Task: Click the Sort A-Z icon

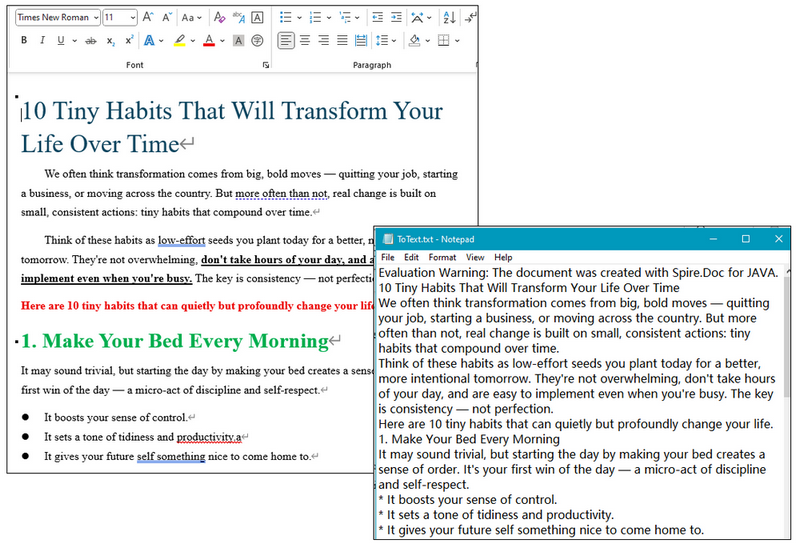Action: click(x=449, y=17)
